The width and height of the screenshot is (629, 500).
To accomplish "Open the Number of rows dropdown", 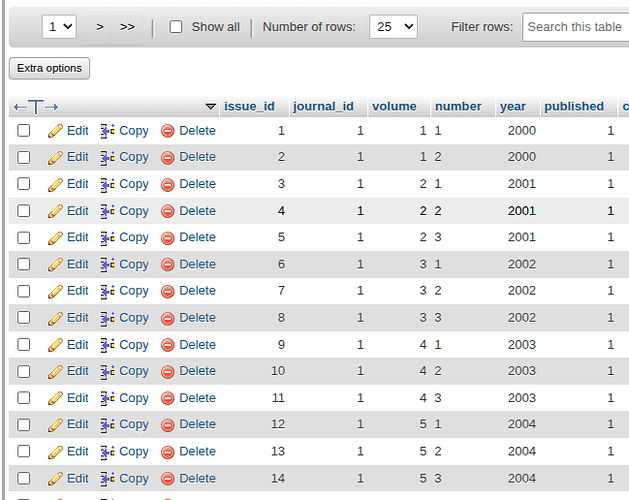I will click(393, 27).
